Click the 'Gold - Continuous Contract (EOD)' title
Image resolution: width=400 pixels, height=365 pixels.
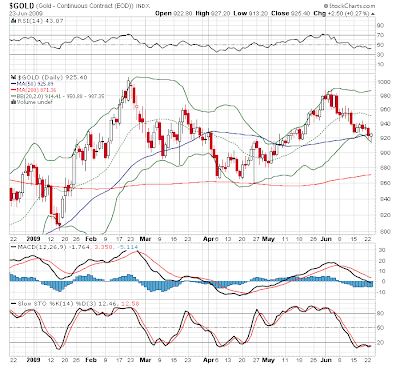[x=85, y=6]
